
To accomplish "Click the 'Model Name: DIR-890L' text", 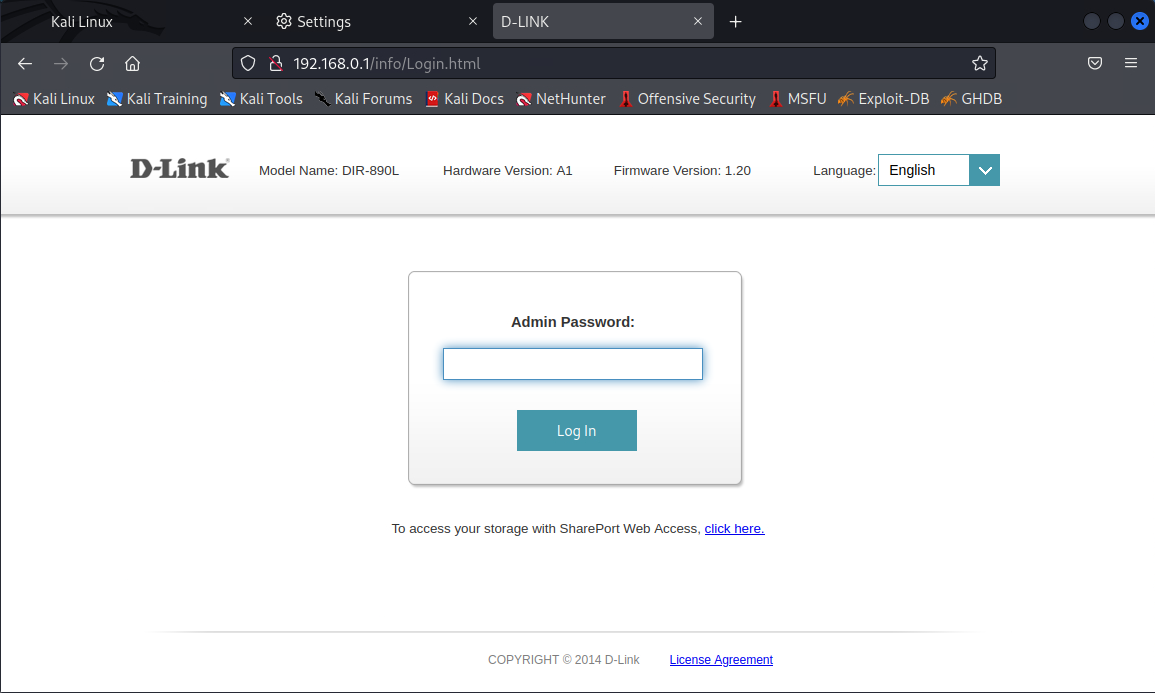I will [x=329, y=171].
